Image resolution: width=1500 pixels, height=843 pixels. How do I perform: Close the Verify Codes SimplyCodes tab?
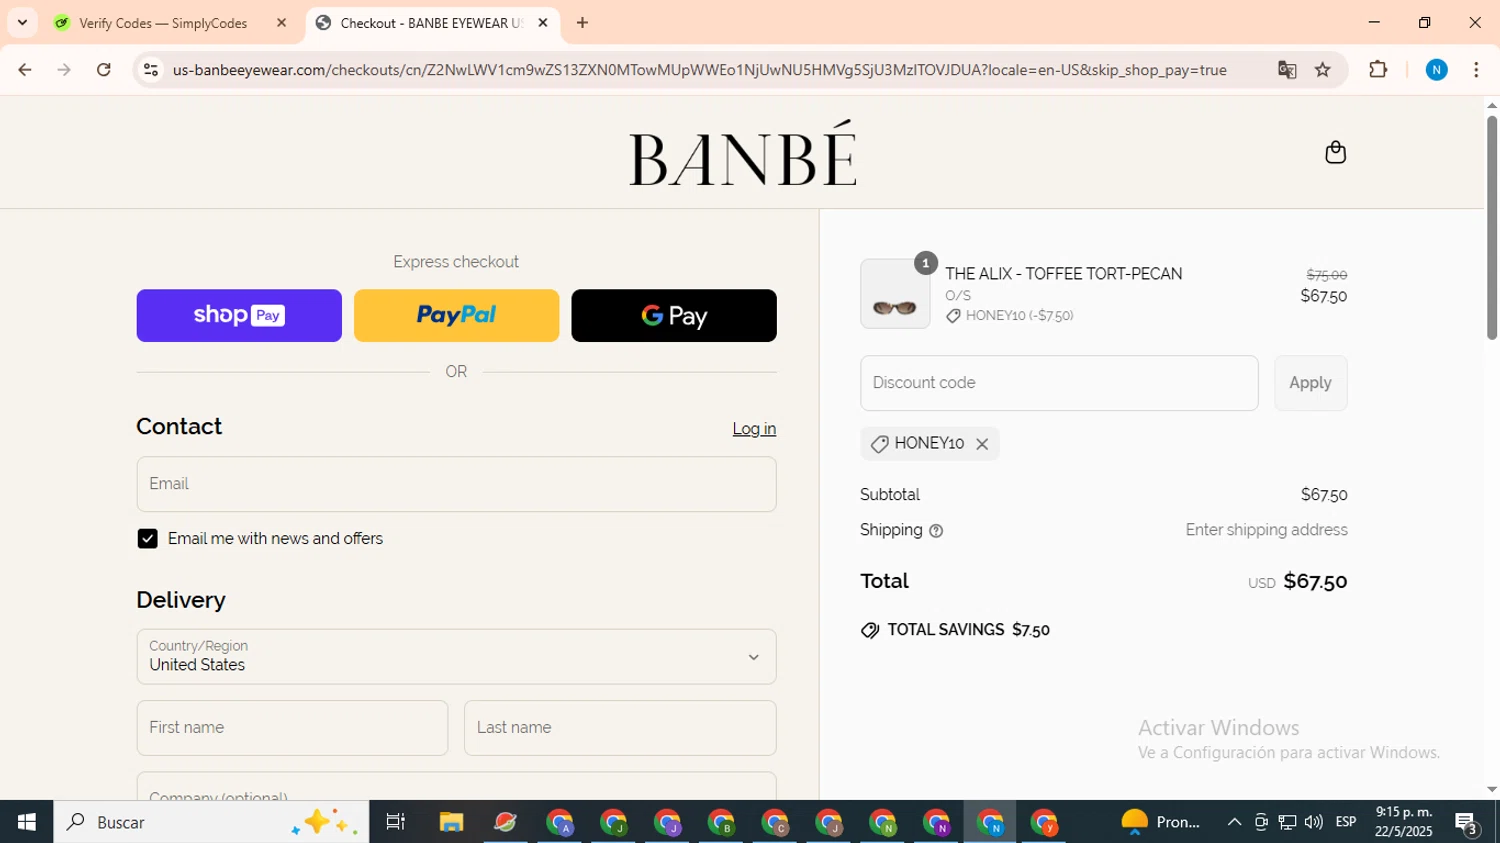click(281, 23)
